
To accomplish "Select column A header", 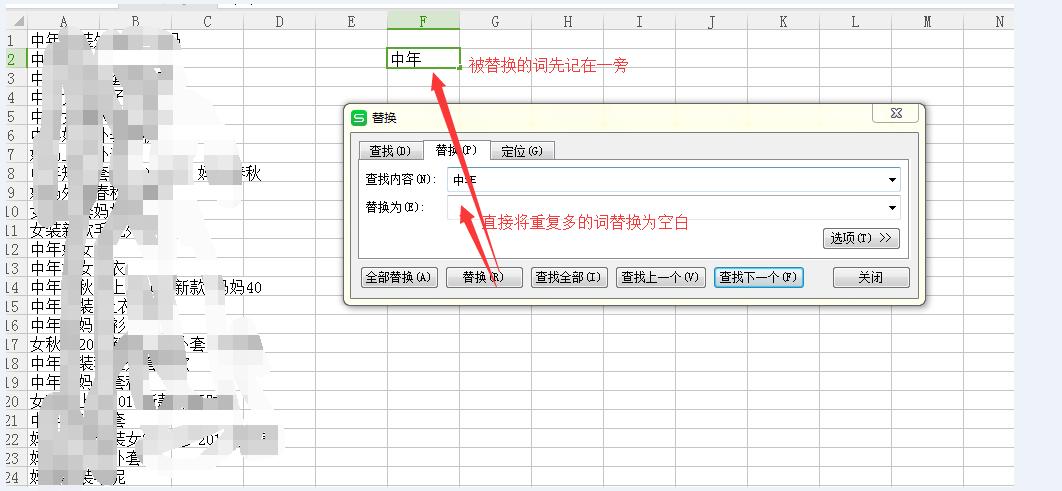I will coord(64,22).
